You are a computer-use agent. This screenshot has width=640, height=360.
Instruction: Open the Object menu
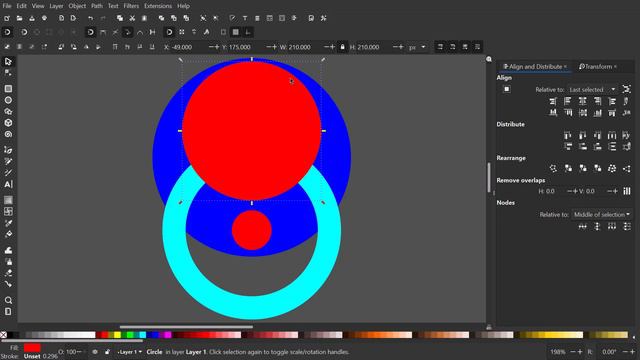(77, 6)
